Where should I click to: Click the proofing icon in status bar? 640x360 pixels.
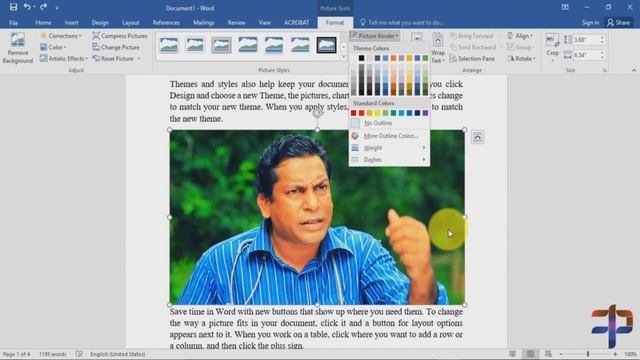pyautogui.click(x=79, y=354)
